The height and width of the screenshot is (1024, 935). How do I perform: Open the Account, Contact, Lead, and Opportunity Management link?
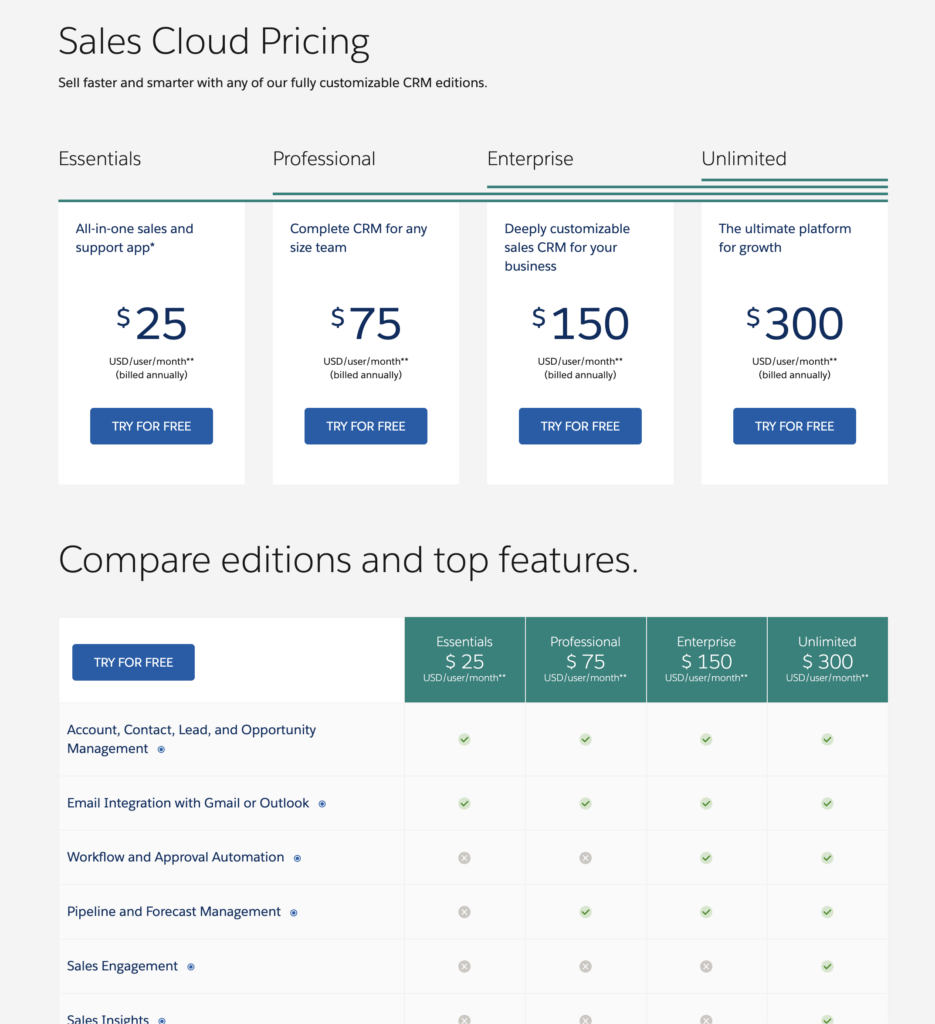(x=191, y=739)
